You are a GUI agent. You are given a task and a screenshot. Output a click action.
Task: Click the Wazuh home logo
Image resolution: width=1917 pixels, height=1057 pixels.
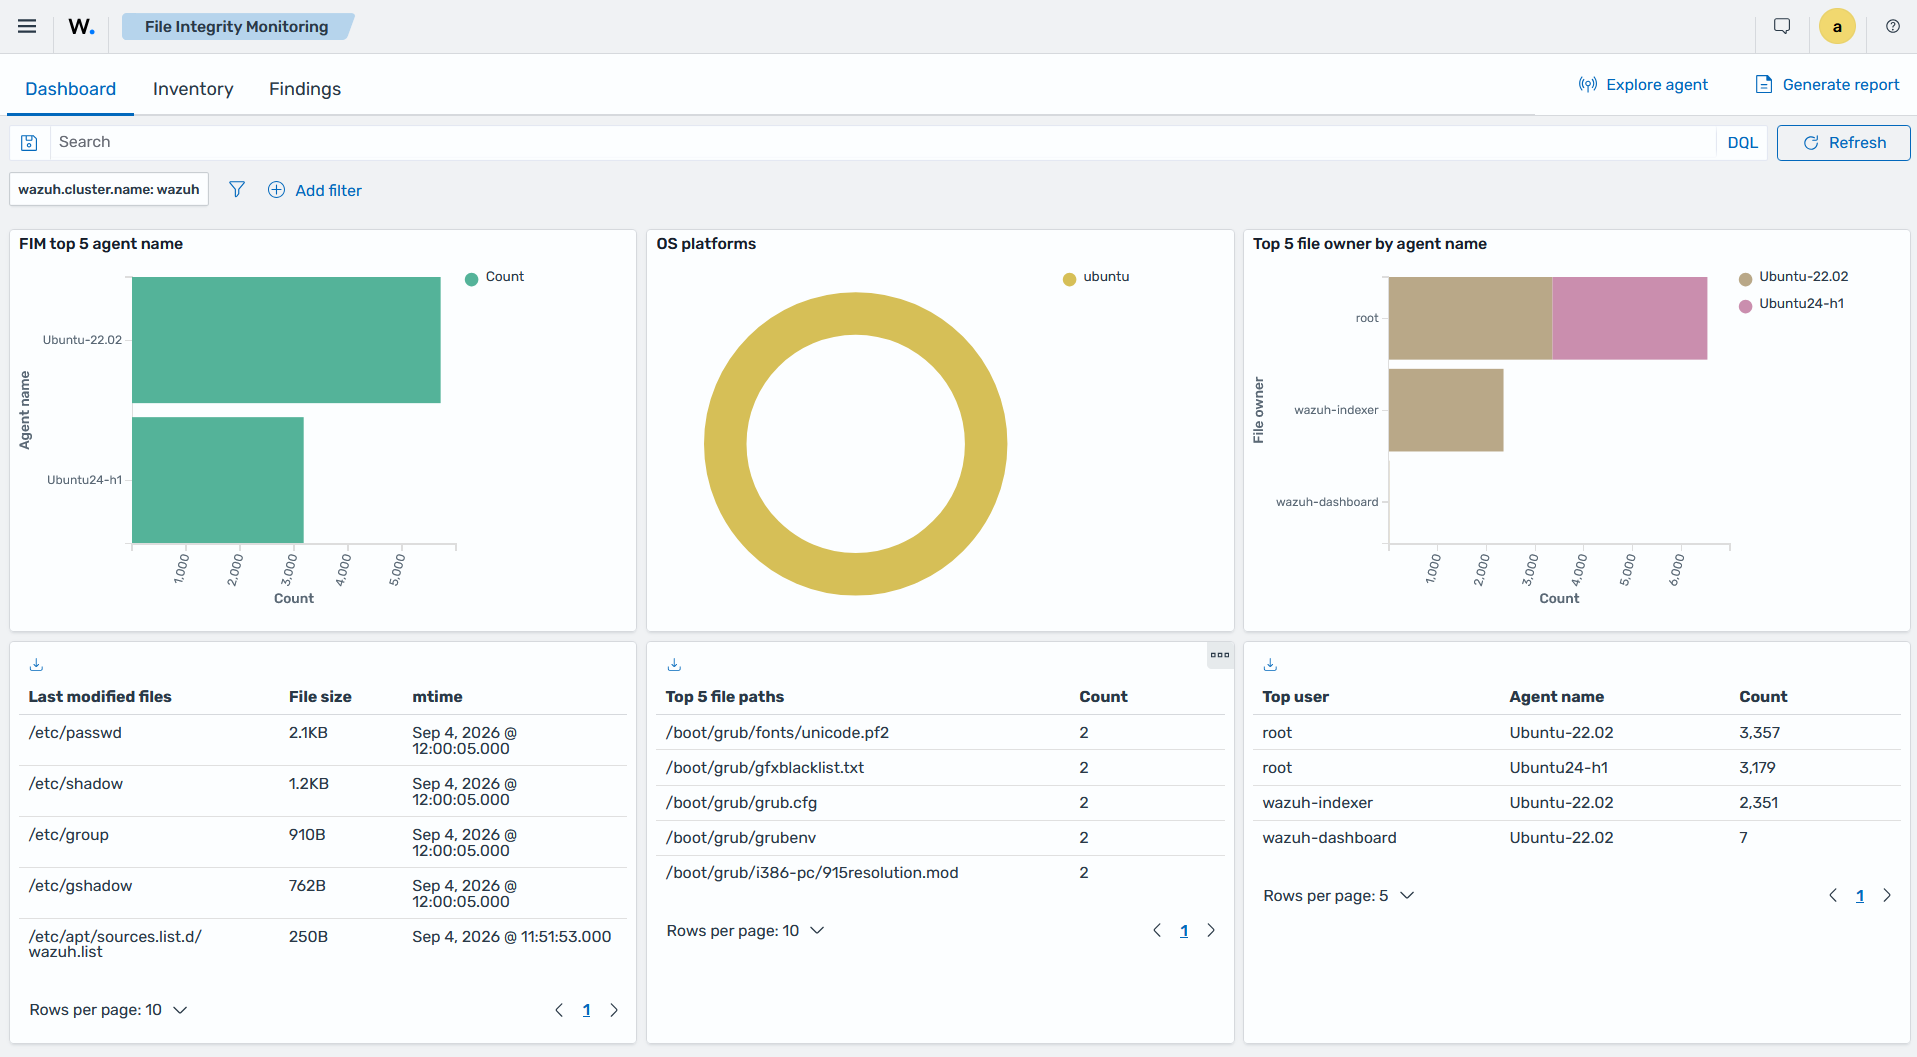pos(82,27)
